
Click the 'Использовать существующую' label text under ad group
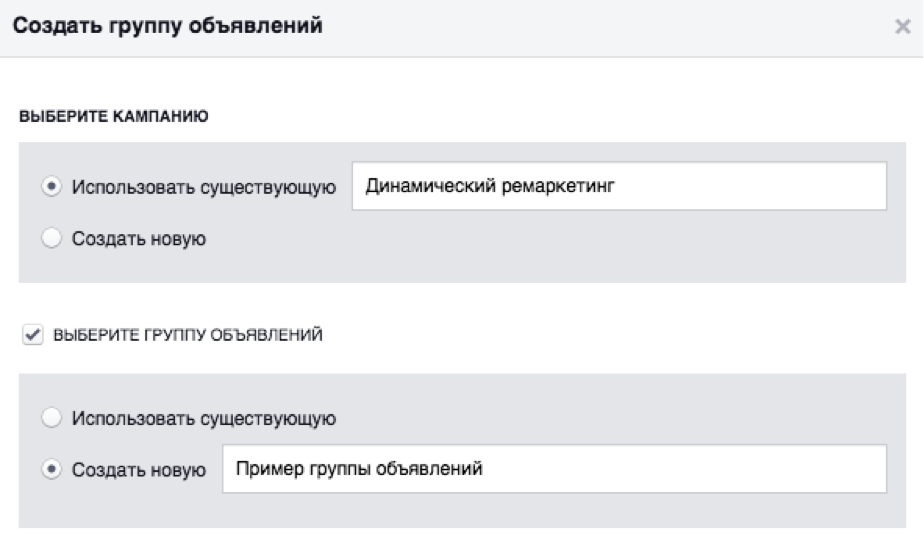(202, 418)
